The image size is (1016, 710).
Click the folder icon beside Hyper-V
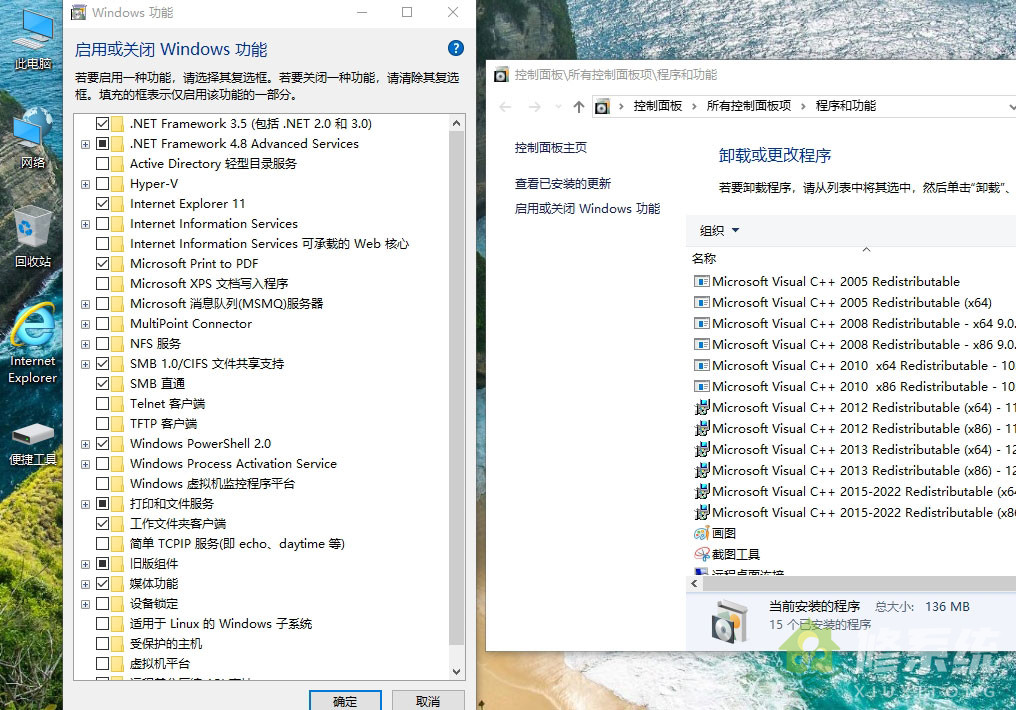117,184
